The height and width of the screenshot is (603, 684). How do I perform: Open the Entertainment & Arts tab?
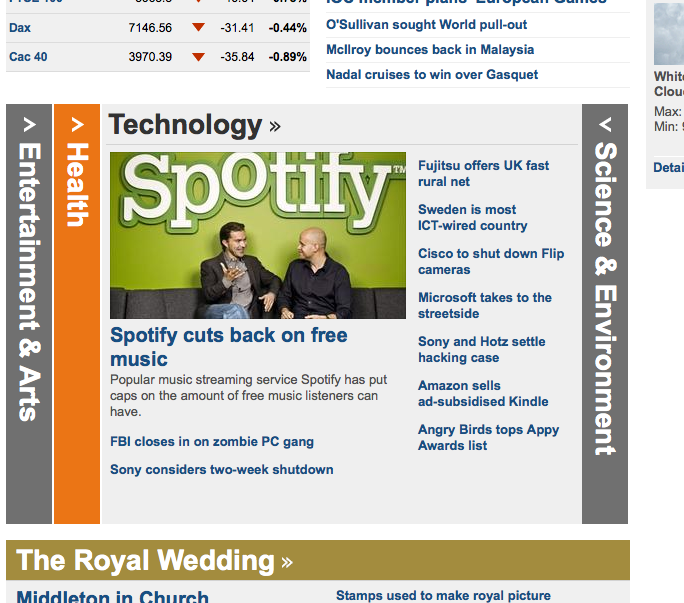tap(29, 313)
